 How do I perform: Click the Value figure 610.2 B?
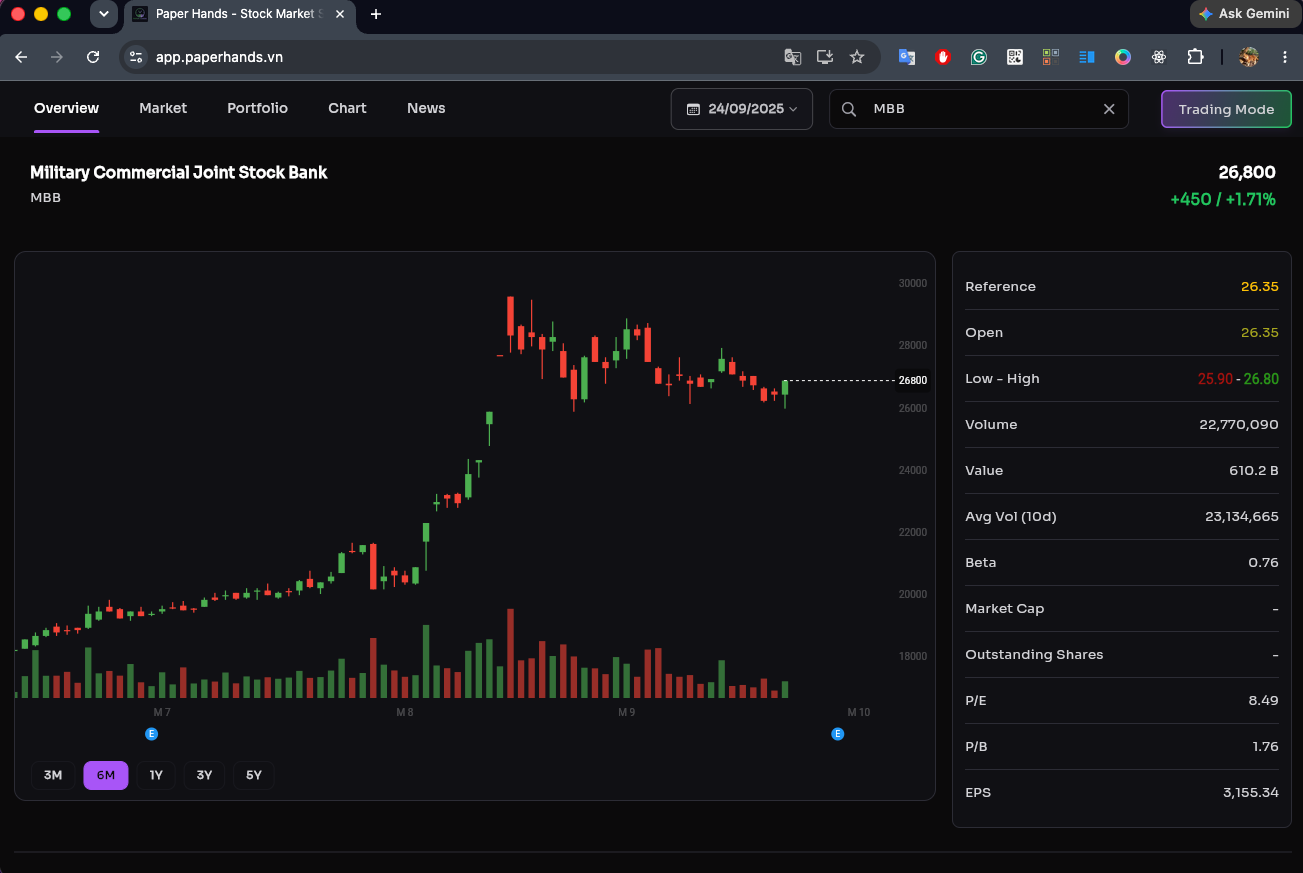1254,471
